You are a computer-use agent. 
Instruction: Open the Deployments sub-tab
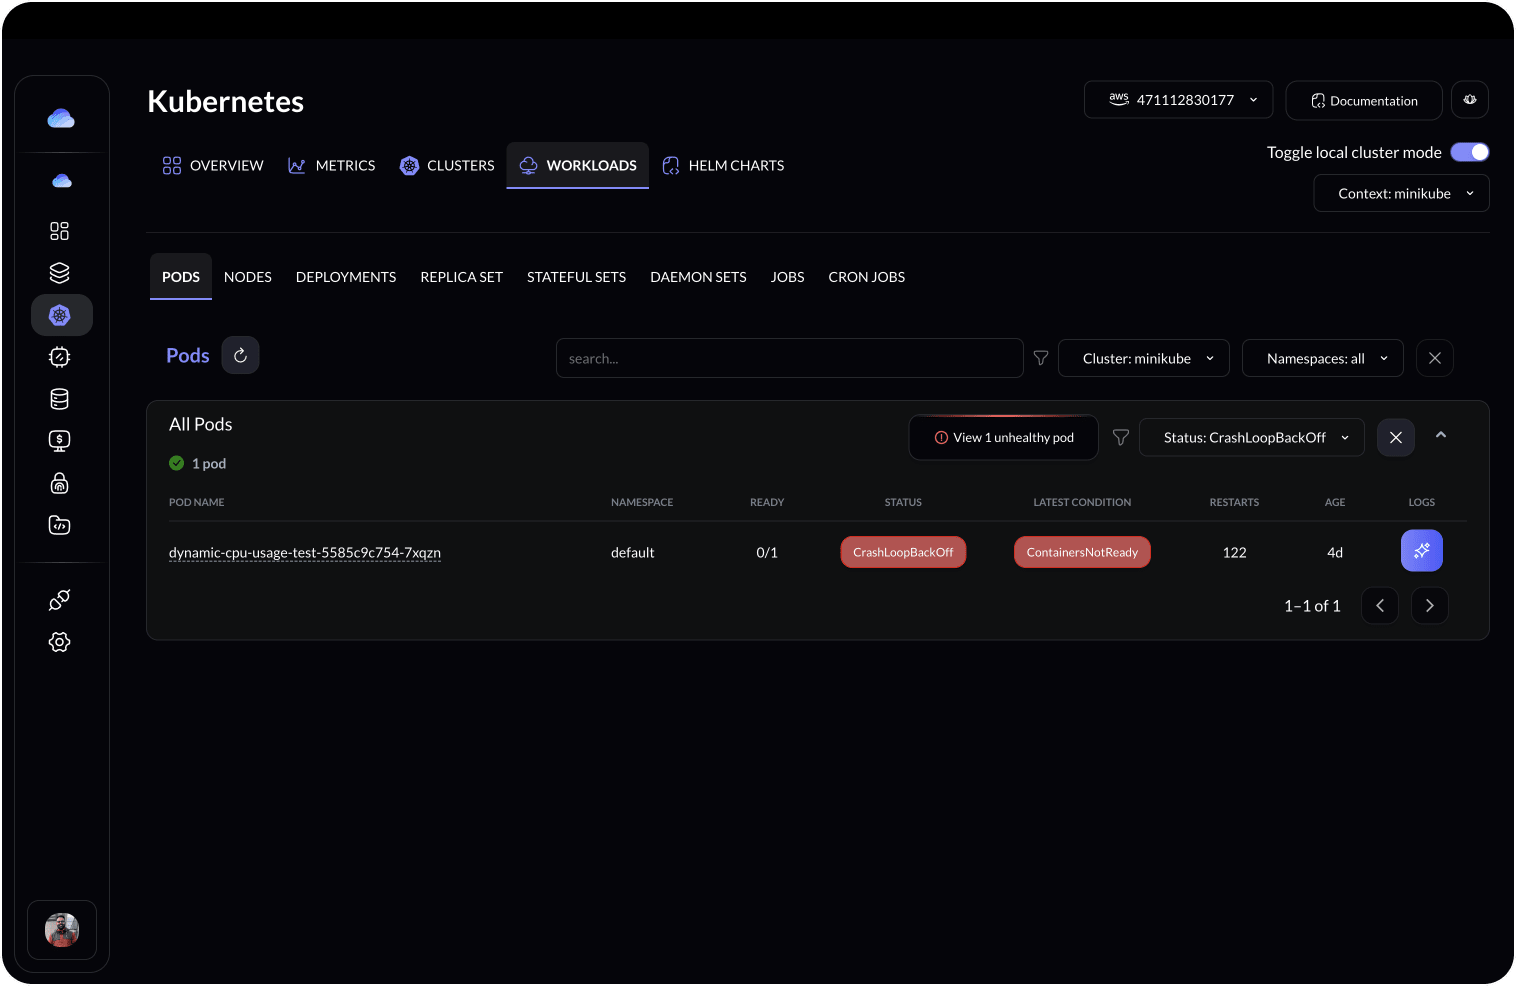click(x=346, y=277)
